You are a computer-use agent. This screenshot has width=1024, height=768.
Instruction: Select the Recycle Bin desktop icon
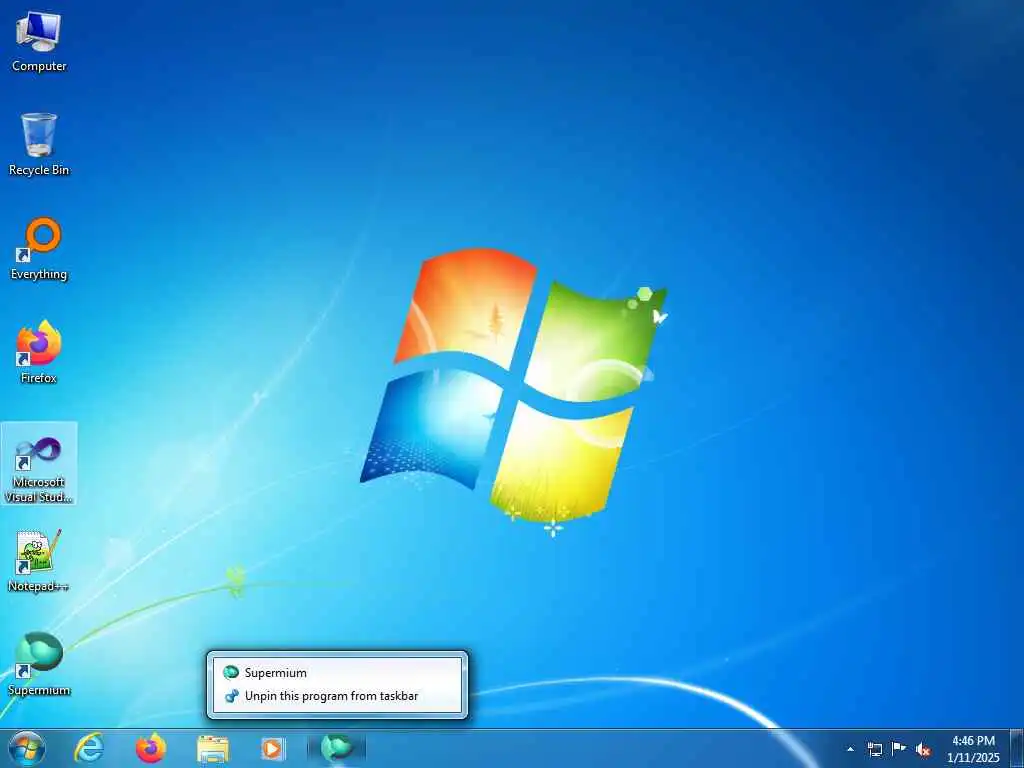click(39, 144)
